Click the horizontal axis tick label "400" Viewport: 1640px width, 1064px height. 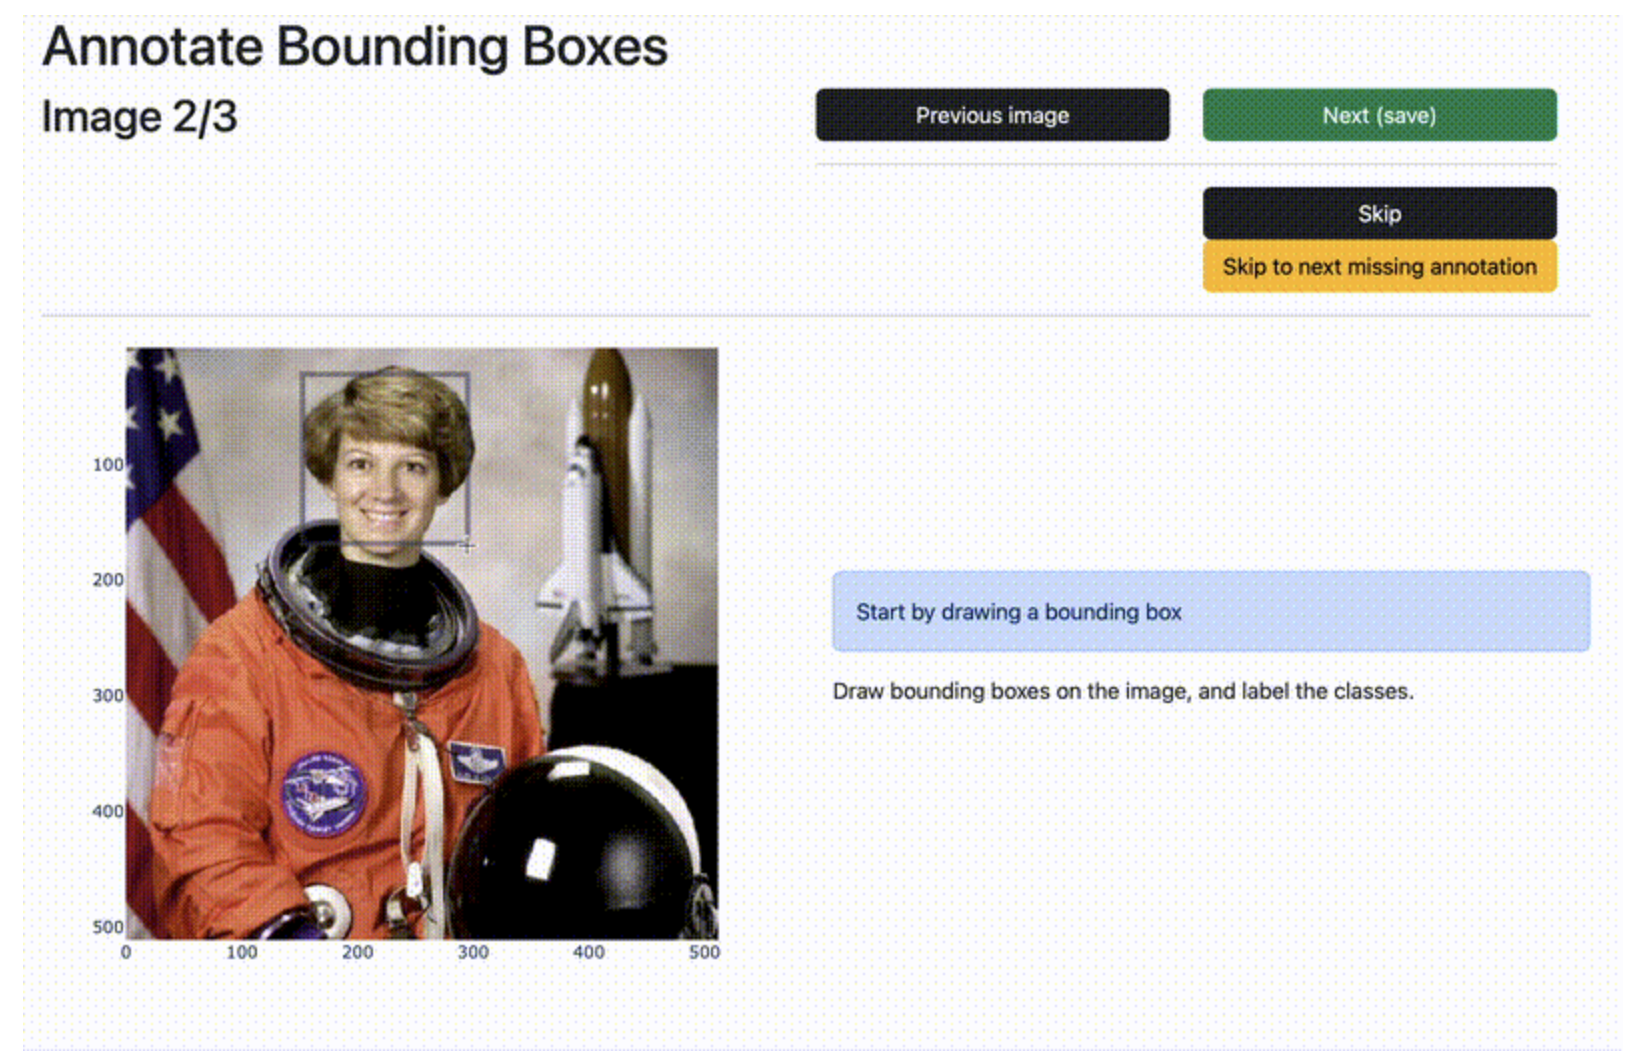pyautogui.click(x=588, y=952)
